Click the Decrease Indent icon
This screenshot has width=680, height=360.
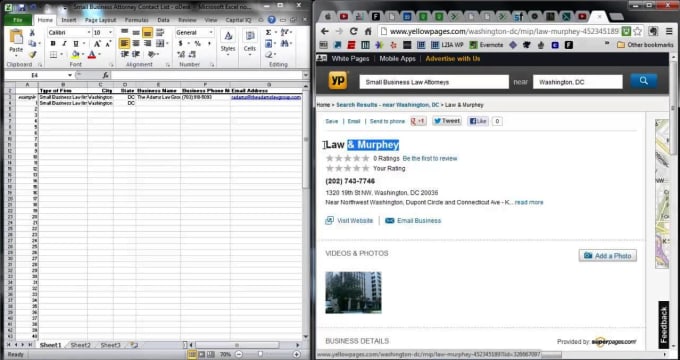[124, 54]
